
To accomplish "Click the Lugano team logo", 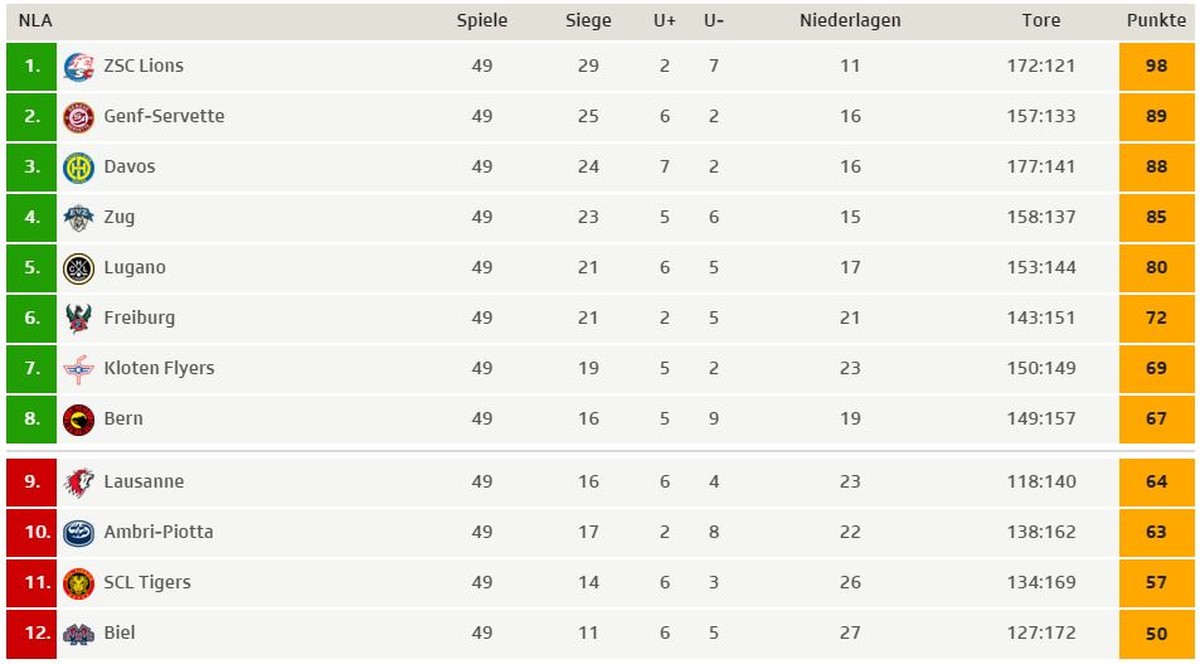I will click(x=78, y=268).
